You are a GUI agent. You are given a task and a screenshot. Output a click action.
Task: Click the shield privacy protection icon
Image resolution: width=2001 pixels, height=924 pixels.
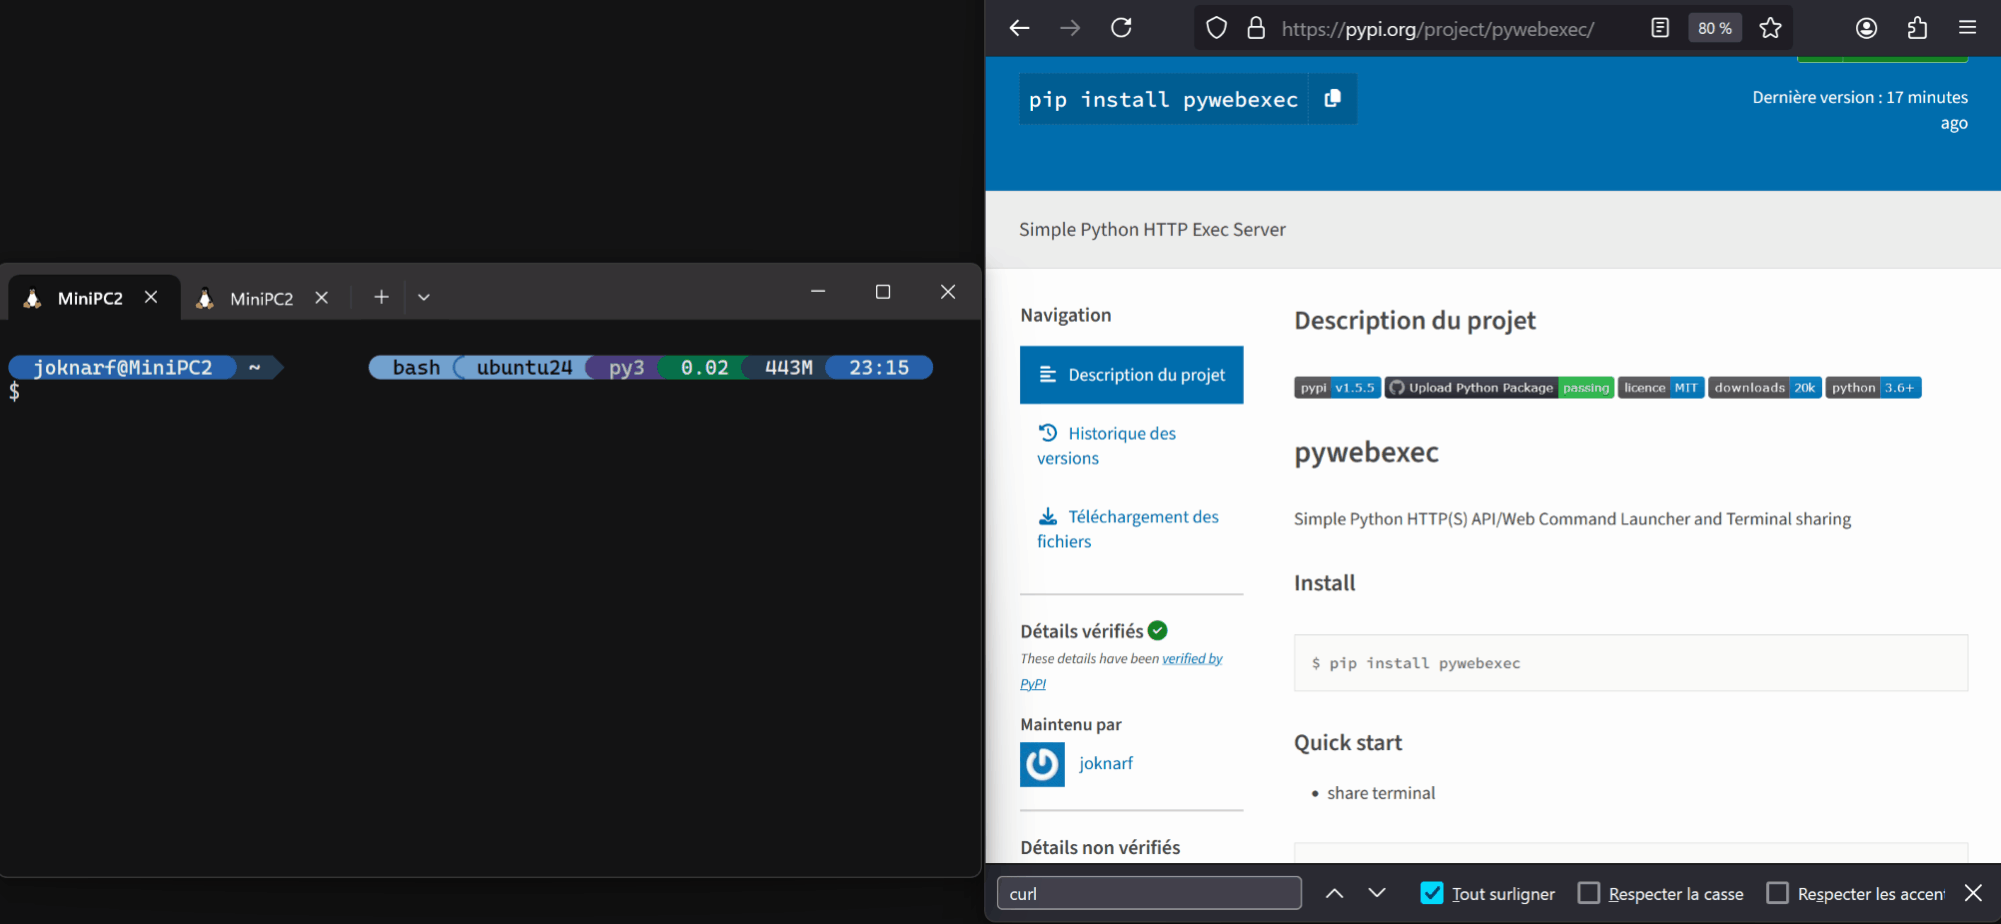pyautogui.click(x=1216, y=28)
